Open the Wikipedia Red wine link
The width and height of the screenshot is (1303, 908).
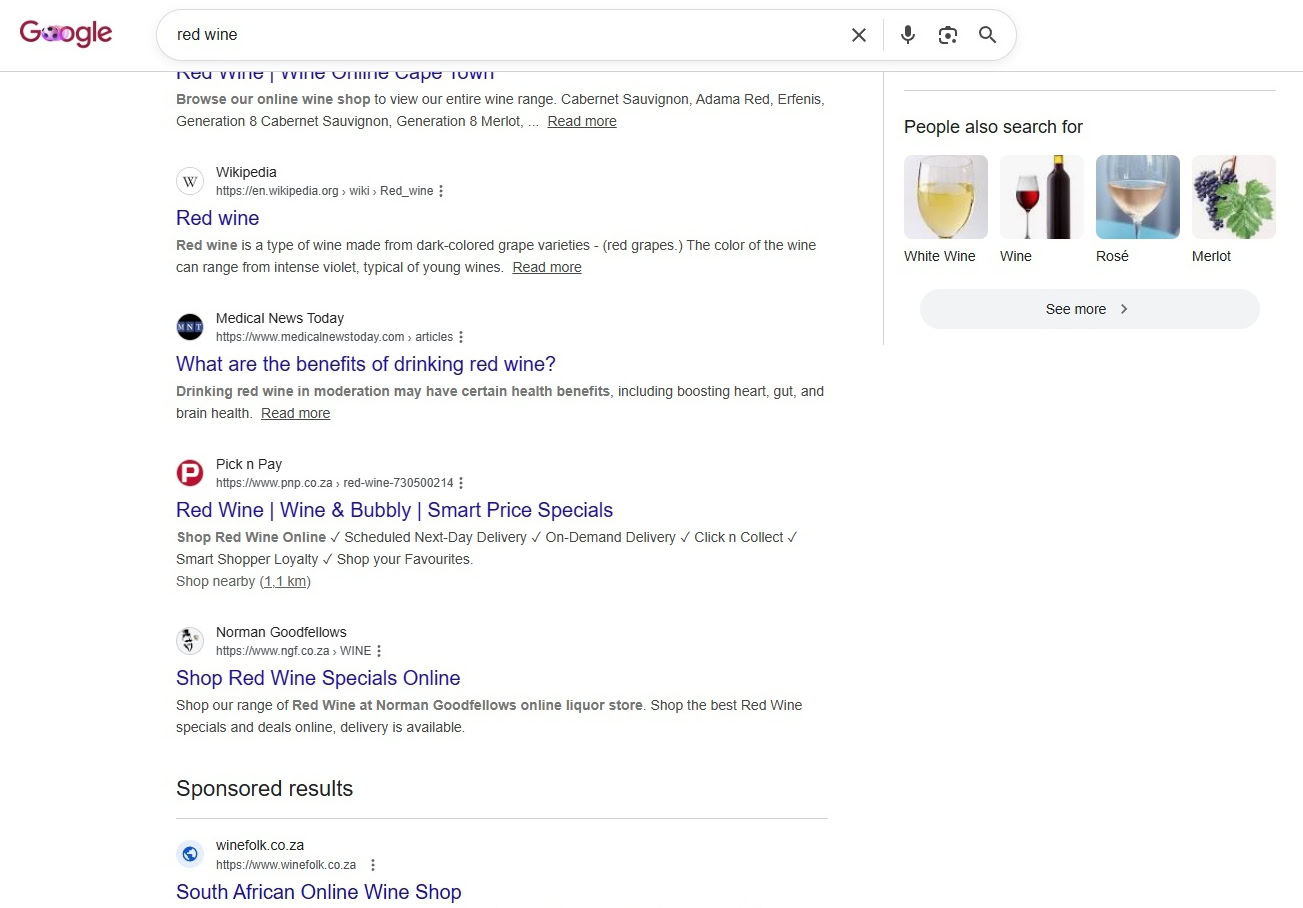point(218,218)
